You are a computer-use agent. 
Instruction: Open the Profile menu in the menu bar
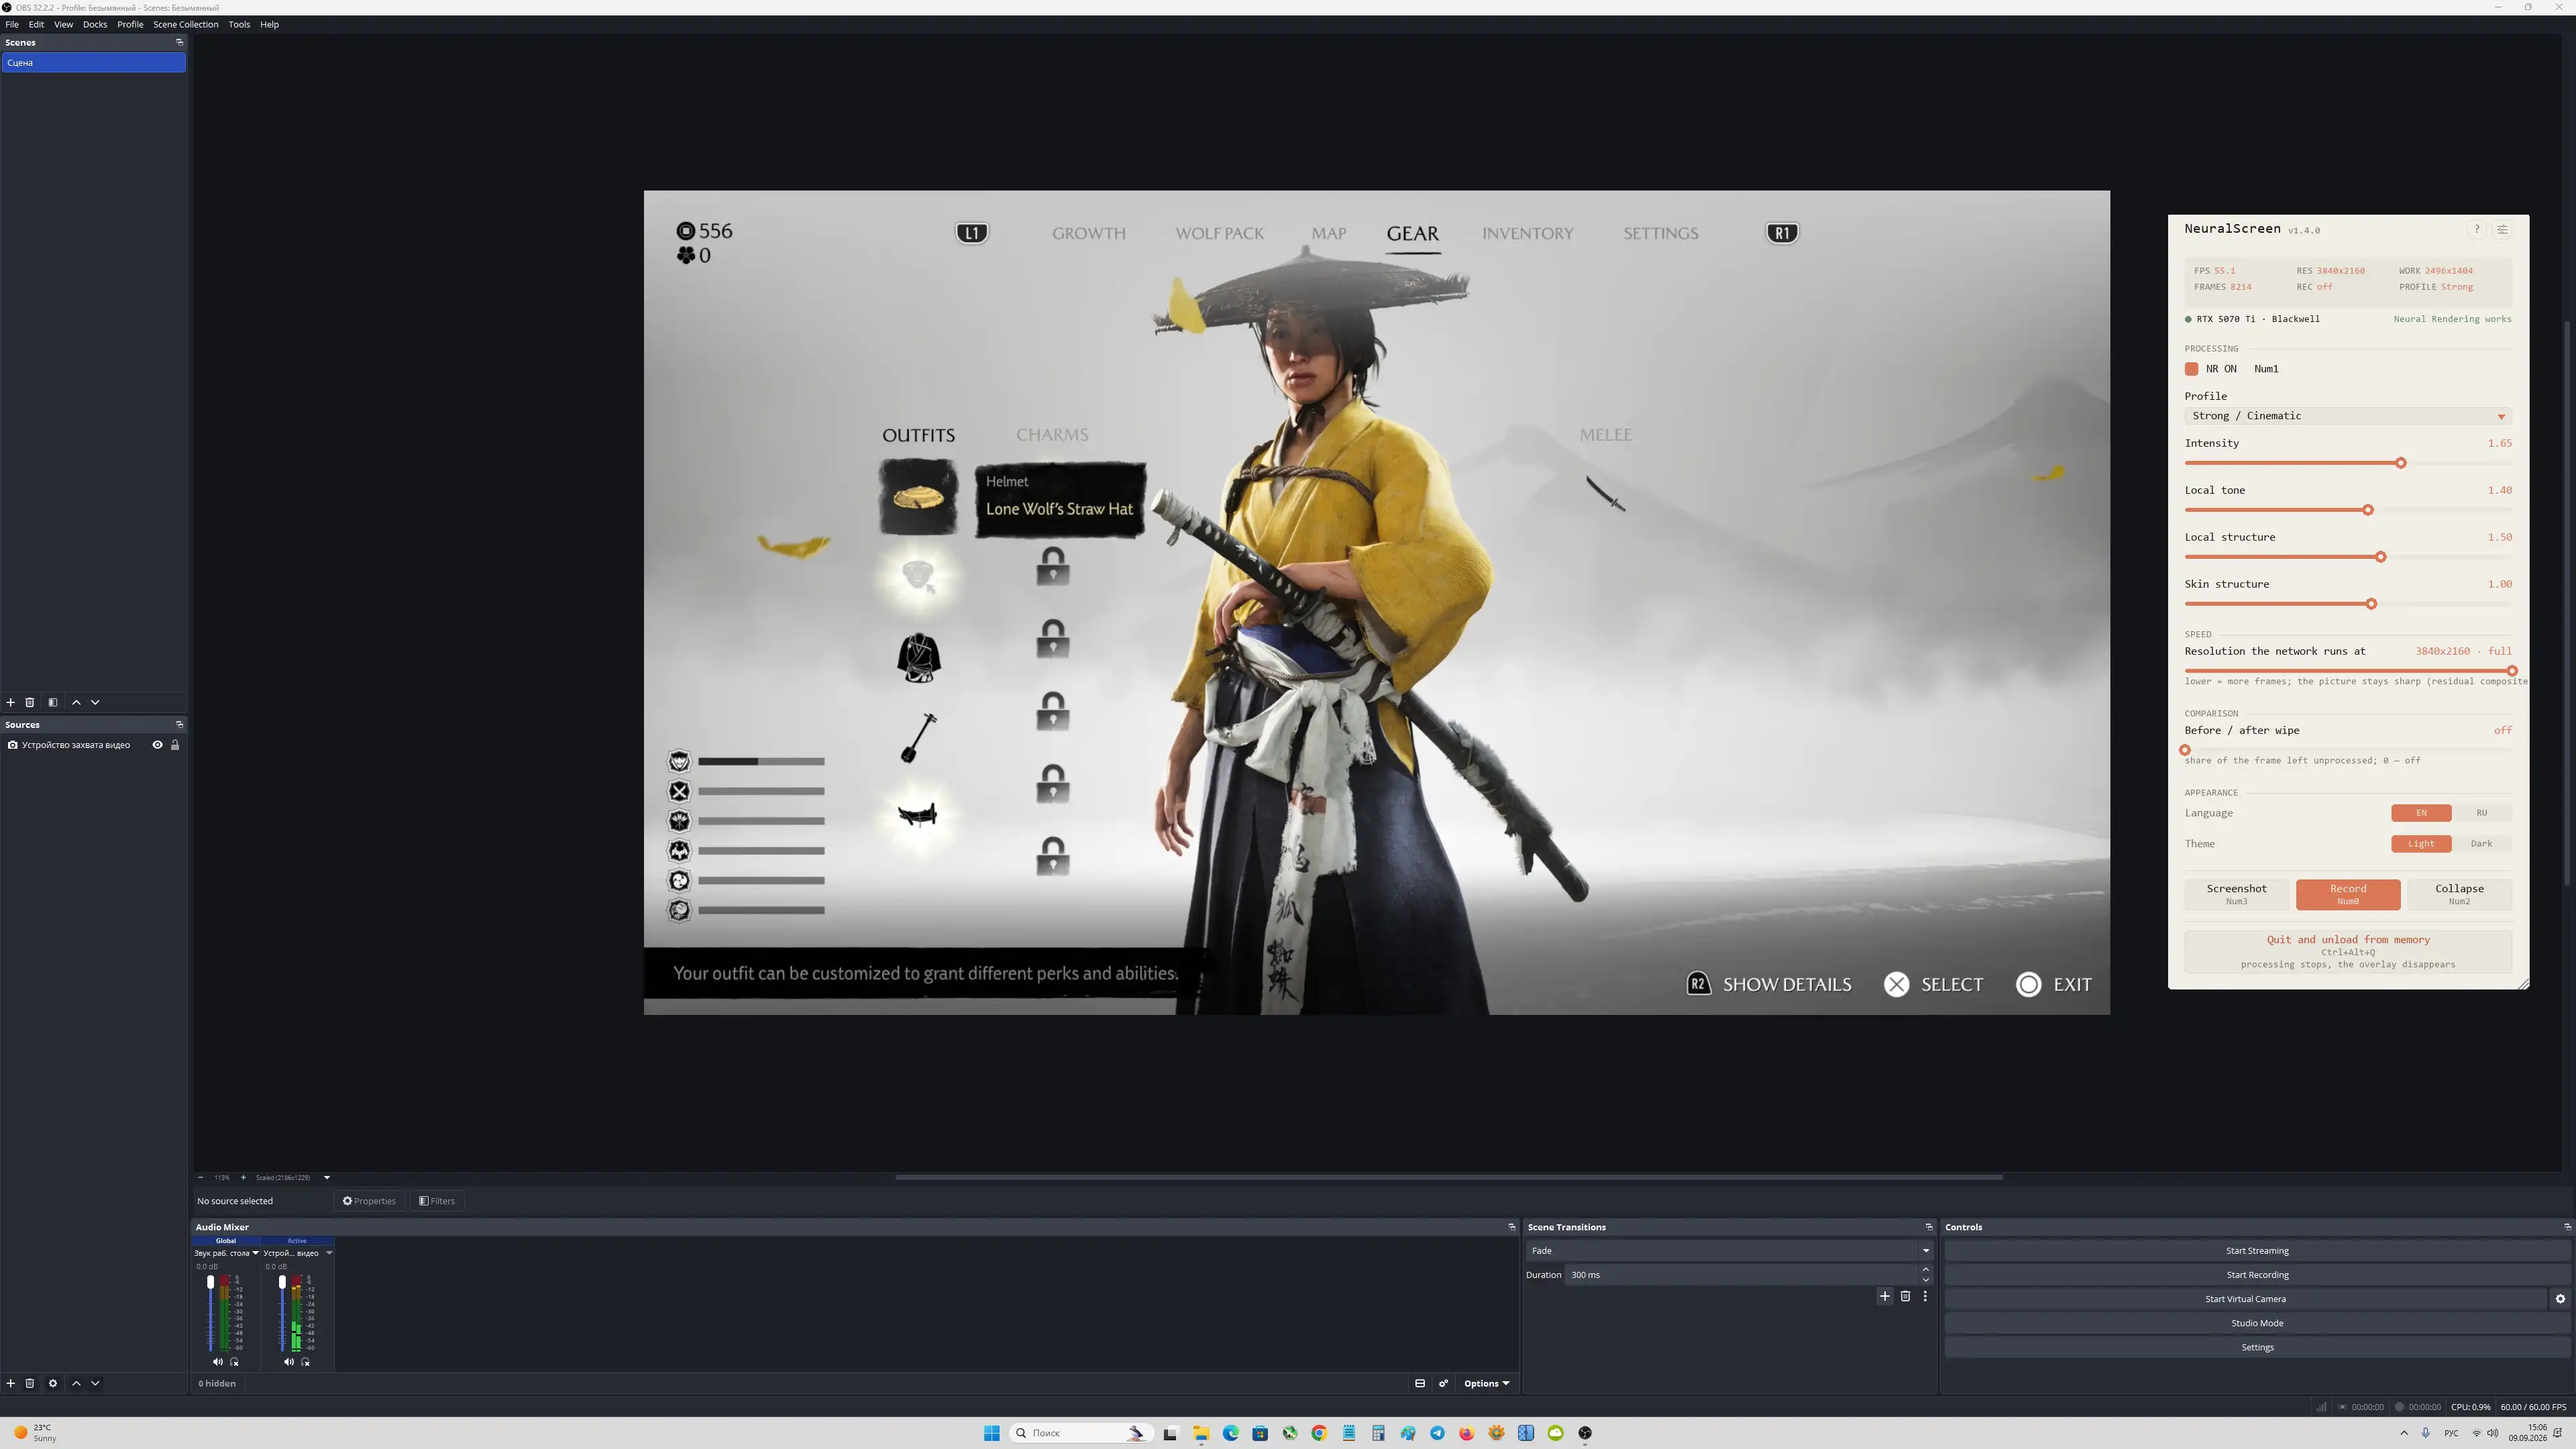(x=130, y=24)
